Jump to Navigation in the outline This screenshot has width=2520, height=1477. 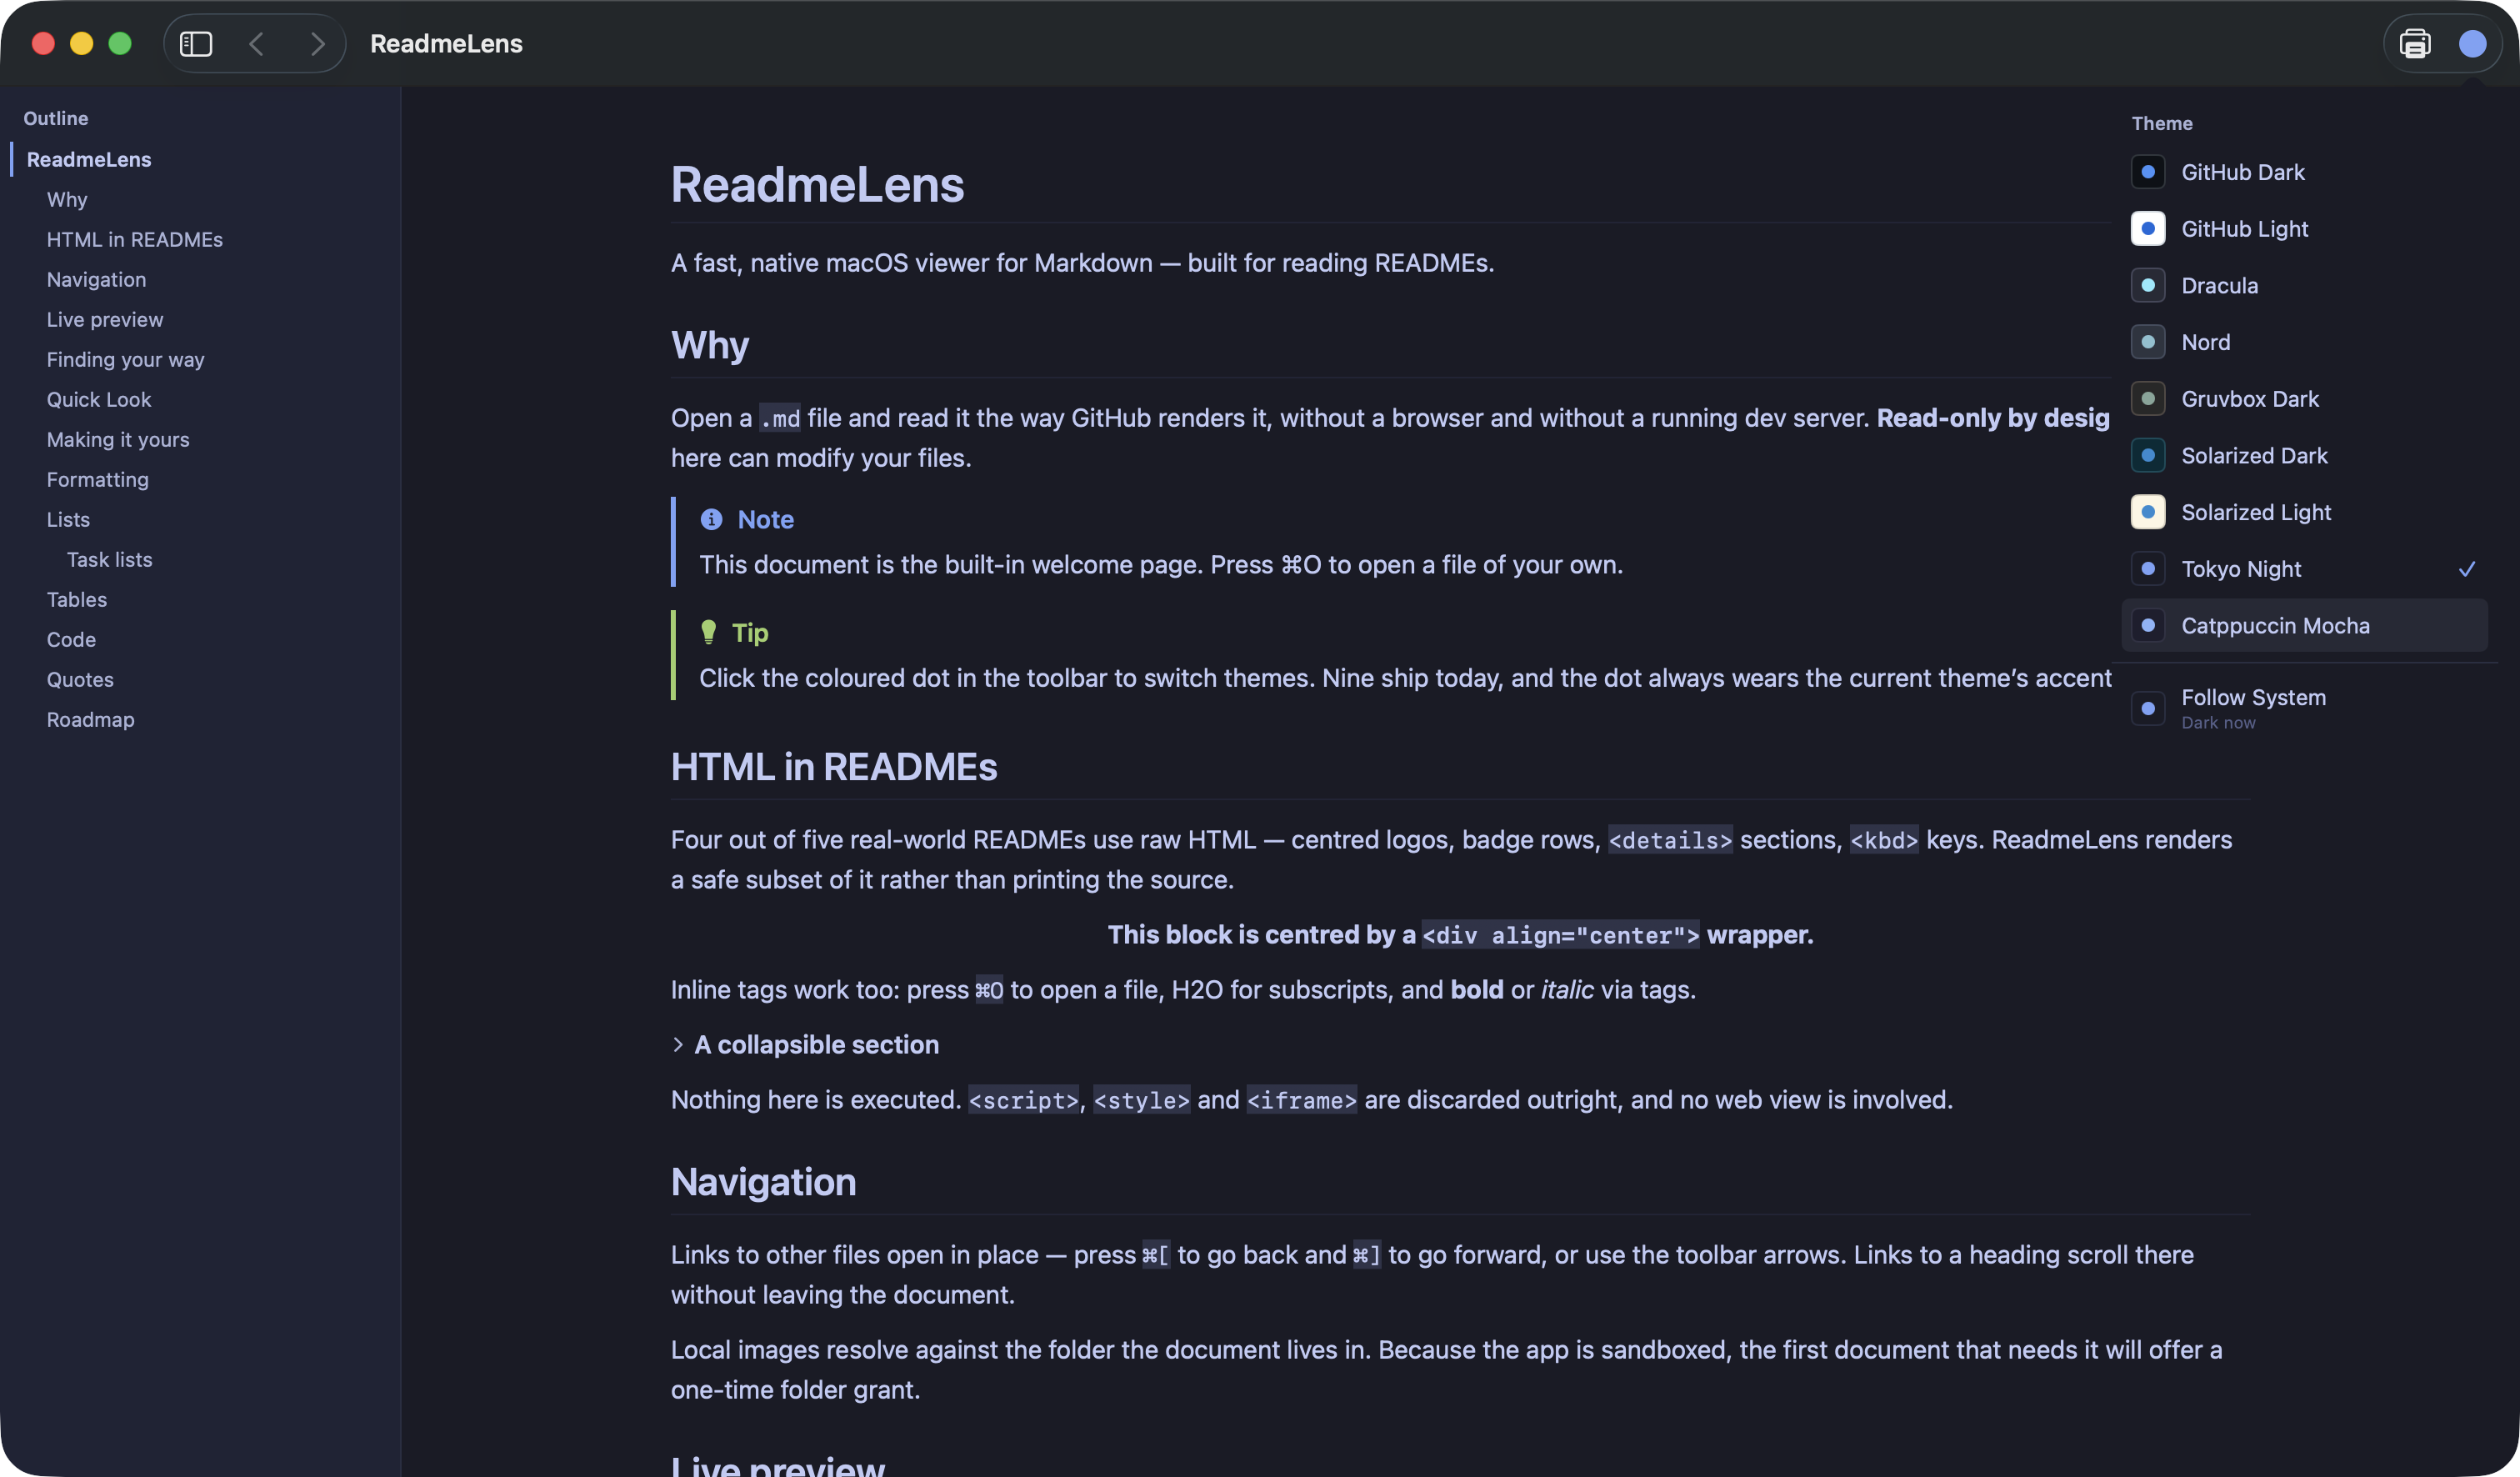pos(96,279)
